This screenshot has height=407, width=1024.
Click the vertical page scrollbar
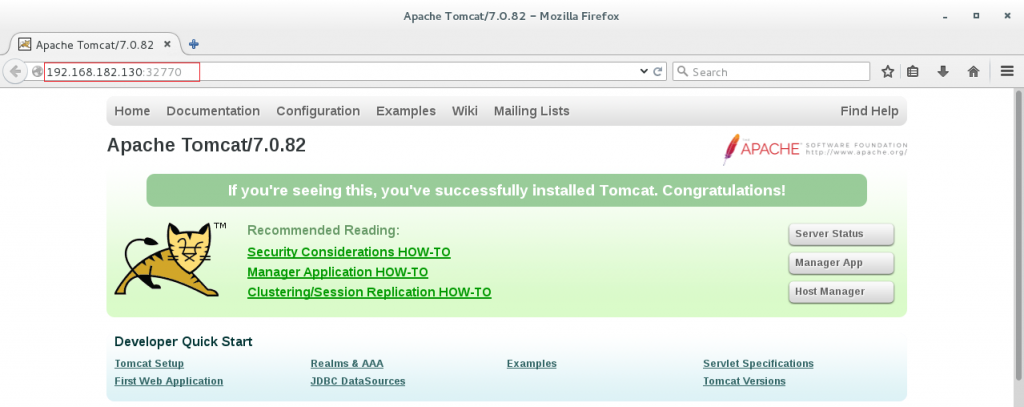click(1017, 235)
